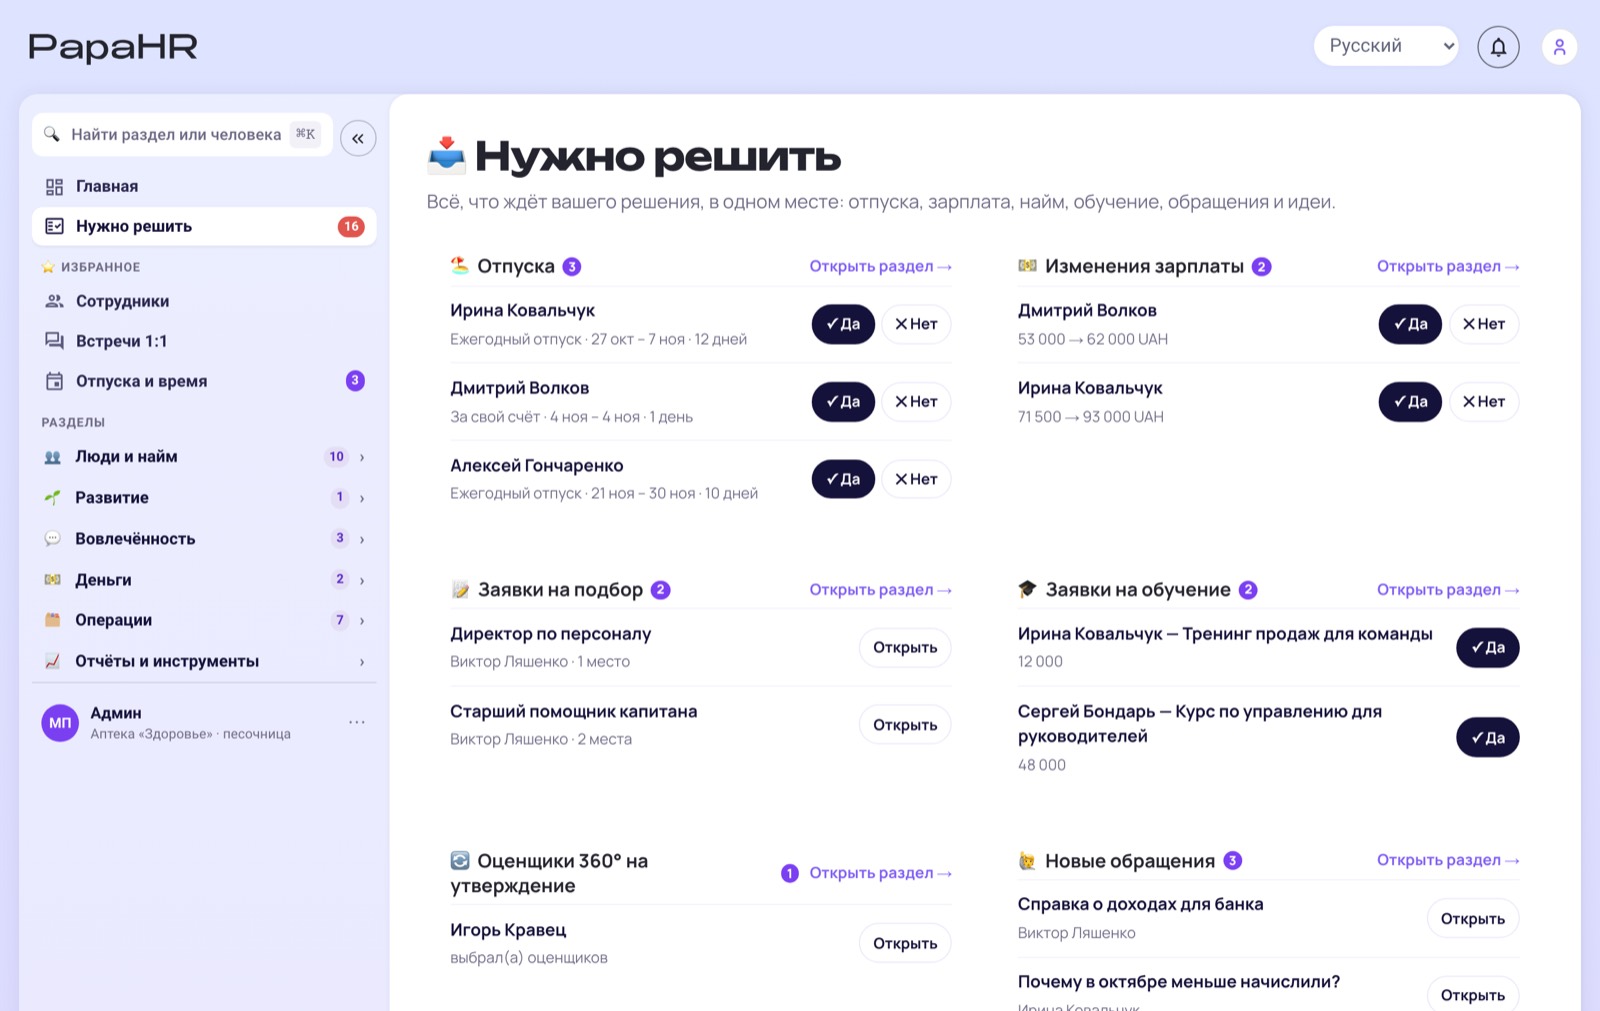The image size is (1600, 1011).
Task: Open Изменения зарплаты section link
Action: (1448, 266)
